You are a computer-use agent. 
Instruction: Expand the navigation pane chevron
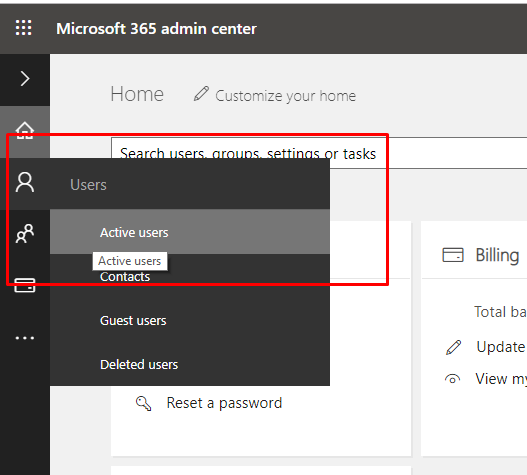[25, 79]
